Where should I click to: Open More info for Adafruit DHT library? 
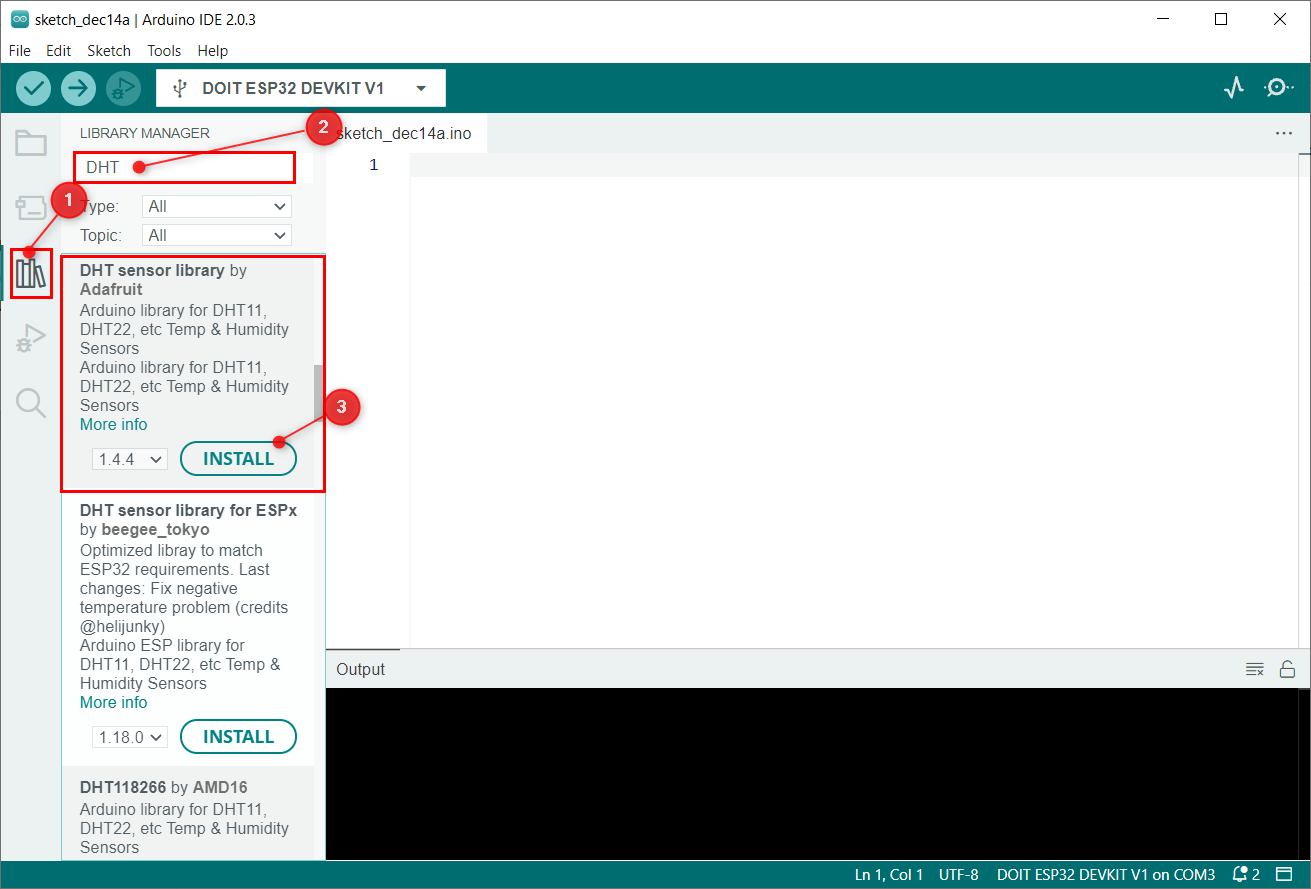pyautogui.click(x=113, y=424)
